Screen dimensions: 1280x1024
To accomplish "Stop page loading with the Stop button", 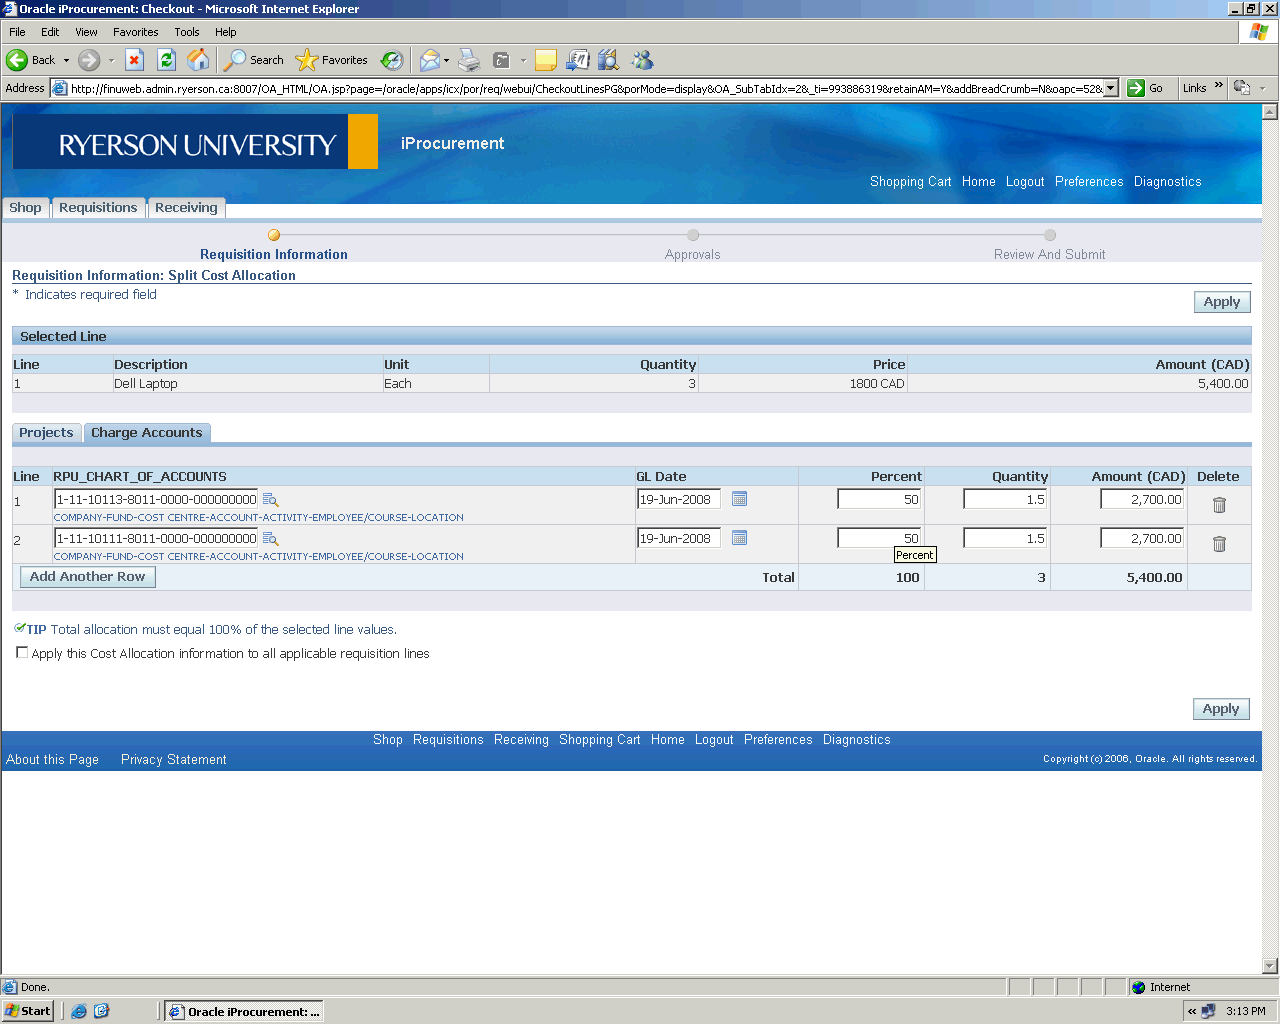I will tap(135, 60).
